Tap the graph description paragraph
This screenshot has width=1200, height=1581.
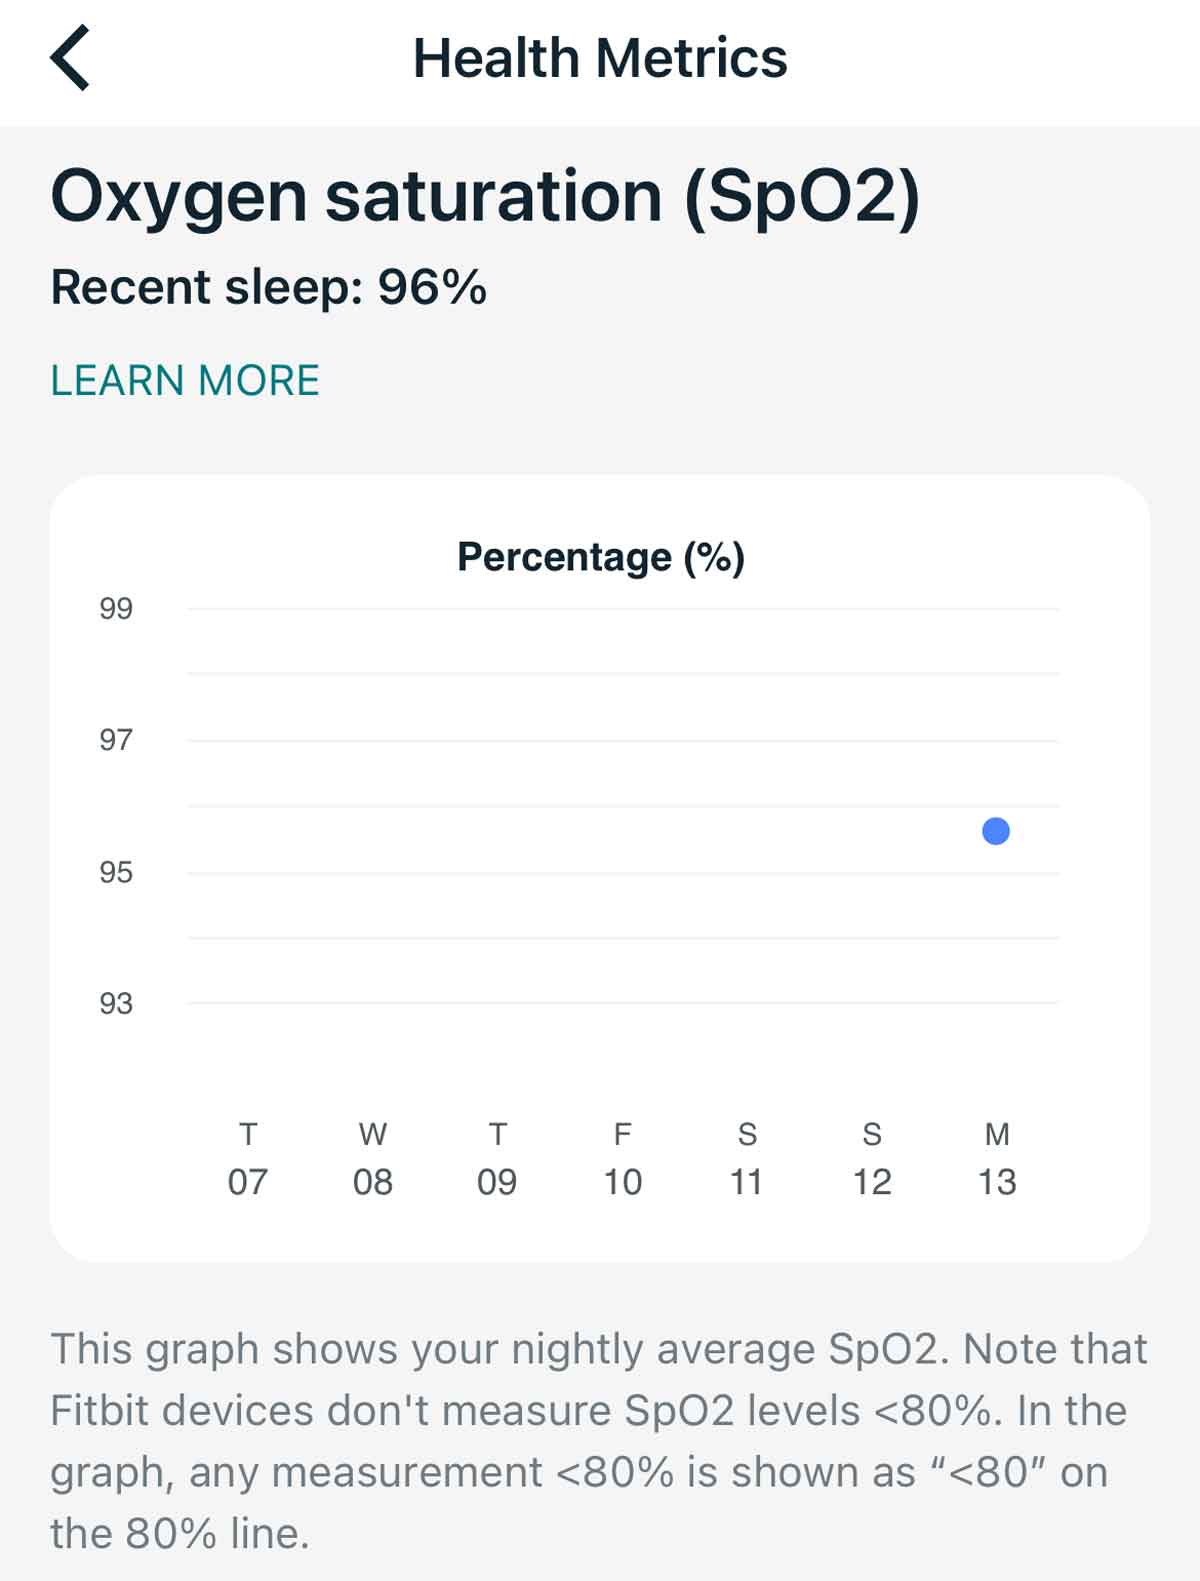pos(598,1442)
